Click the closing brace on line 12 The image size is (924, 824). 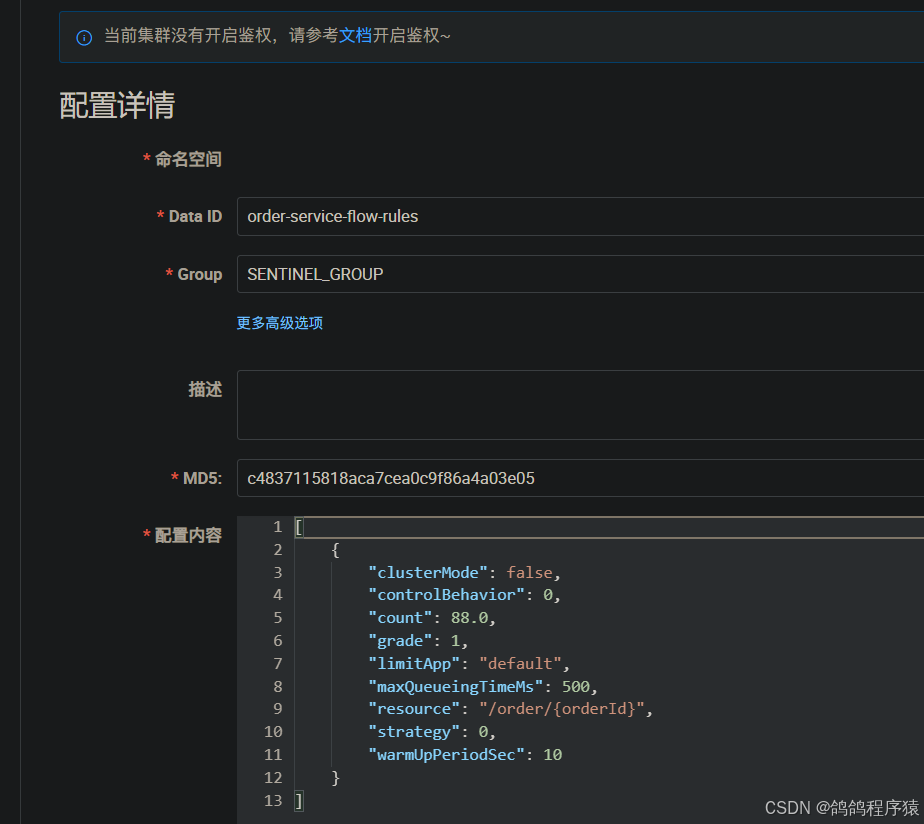(335, 777)
